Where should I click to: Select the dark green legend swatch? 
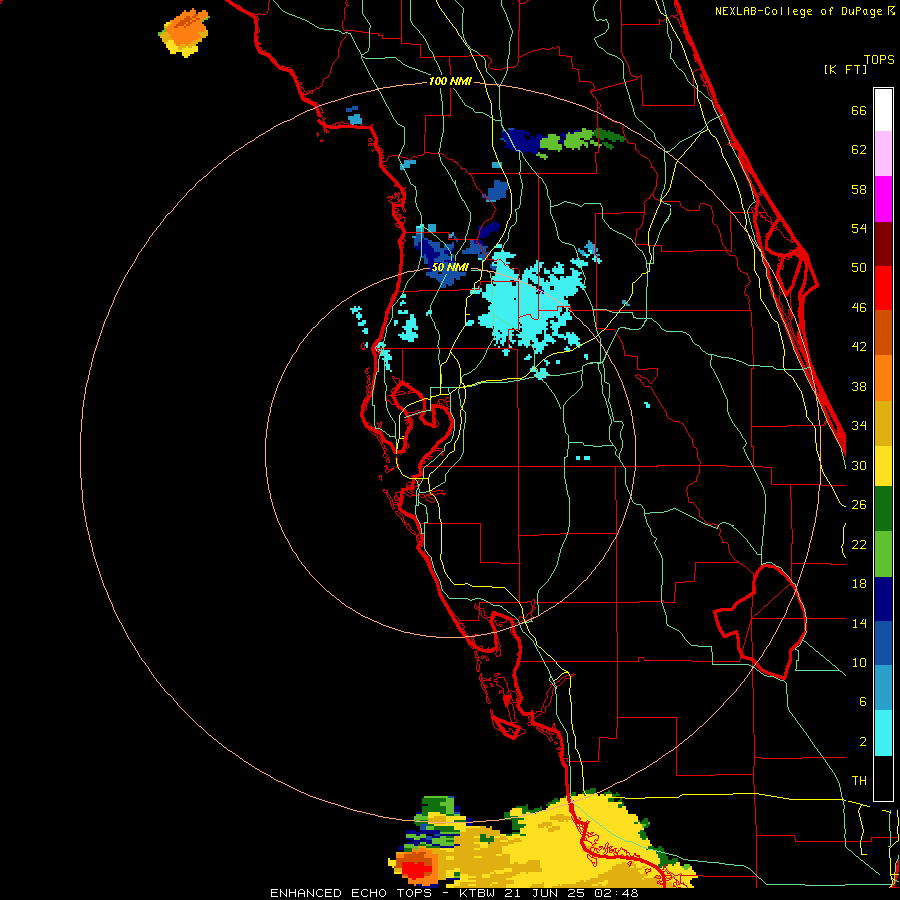point(883,509)
